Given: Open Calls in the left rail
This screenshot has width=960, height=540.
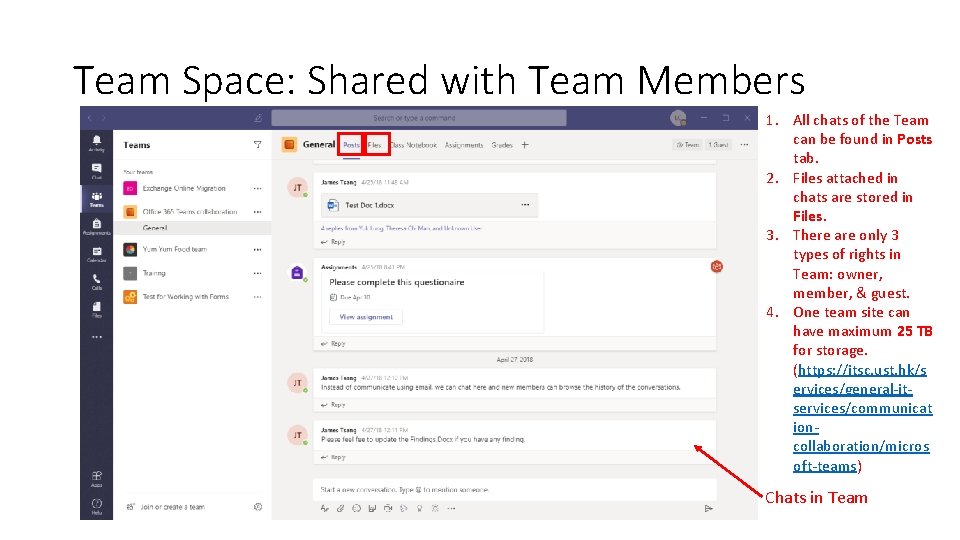Looking at the screenshot, I should pos(97,282).
